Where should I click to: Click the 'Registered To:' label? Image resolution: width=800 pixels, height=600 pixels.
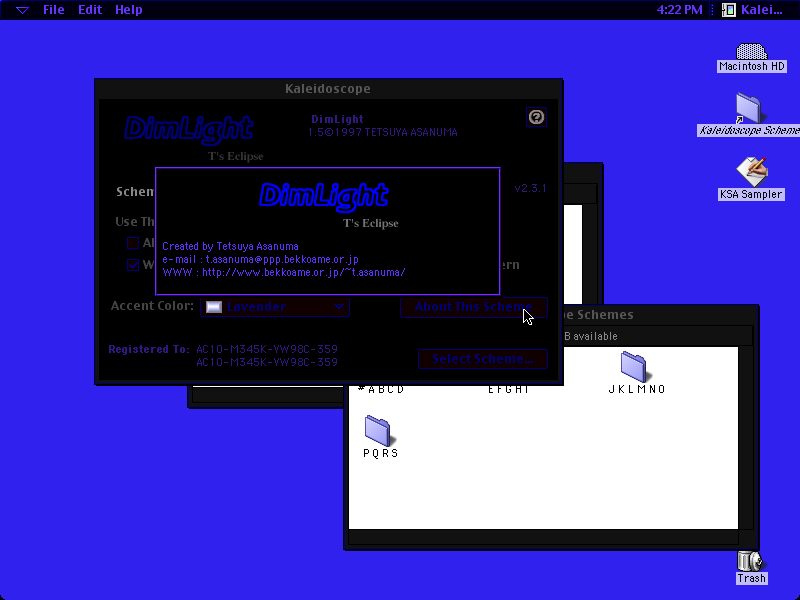coord(148,349)
